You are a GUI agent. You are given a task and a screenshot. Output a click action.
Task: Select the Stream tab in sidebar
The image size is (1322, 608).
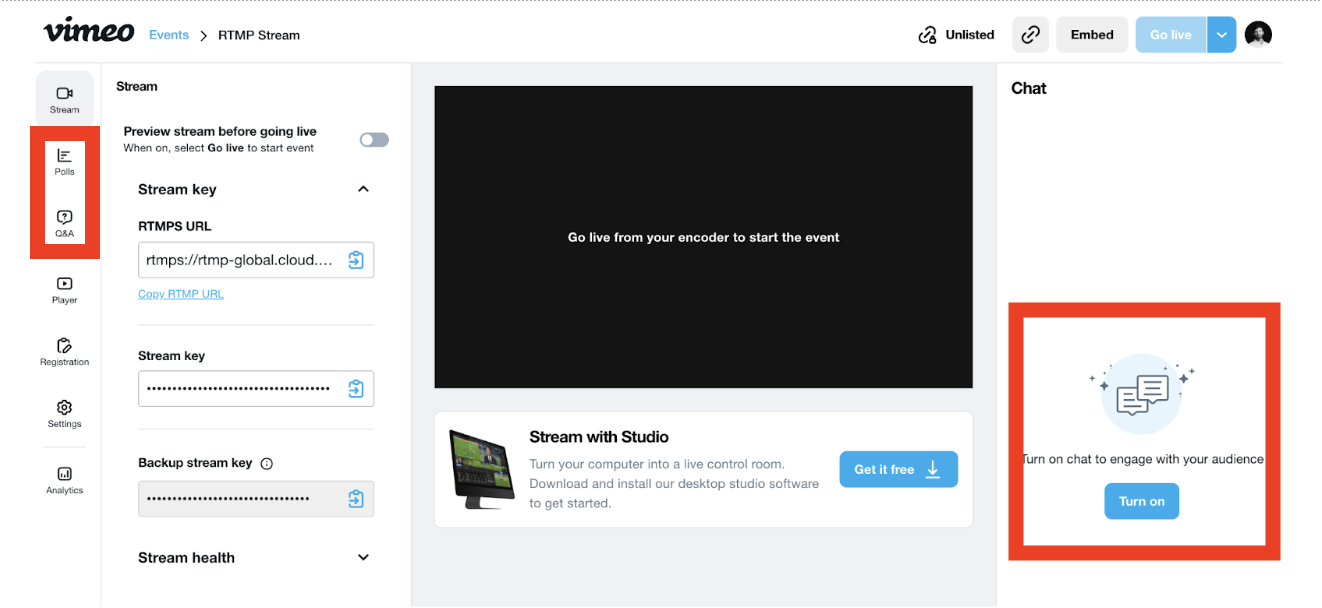(64, 99)
